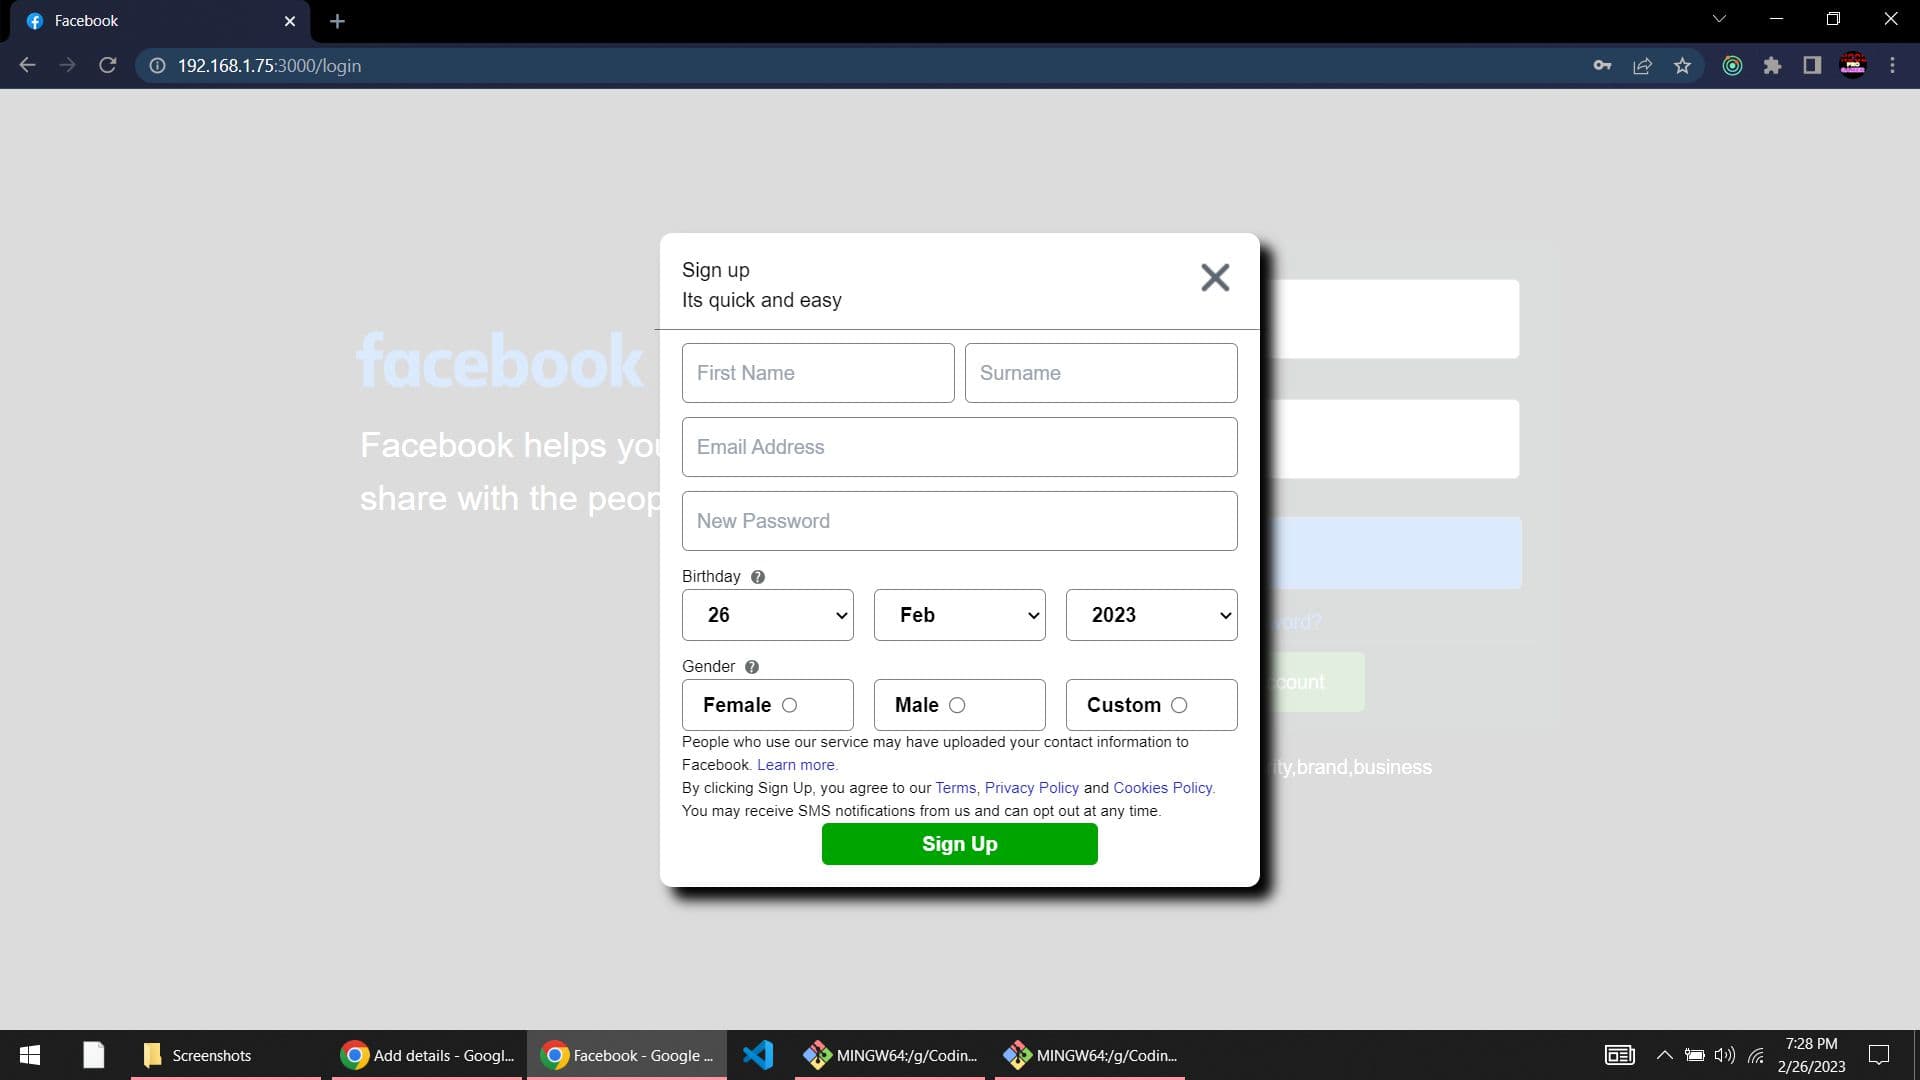
Task: Switch to Facebook Chrome window in taskbar
Action: 627,1055
